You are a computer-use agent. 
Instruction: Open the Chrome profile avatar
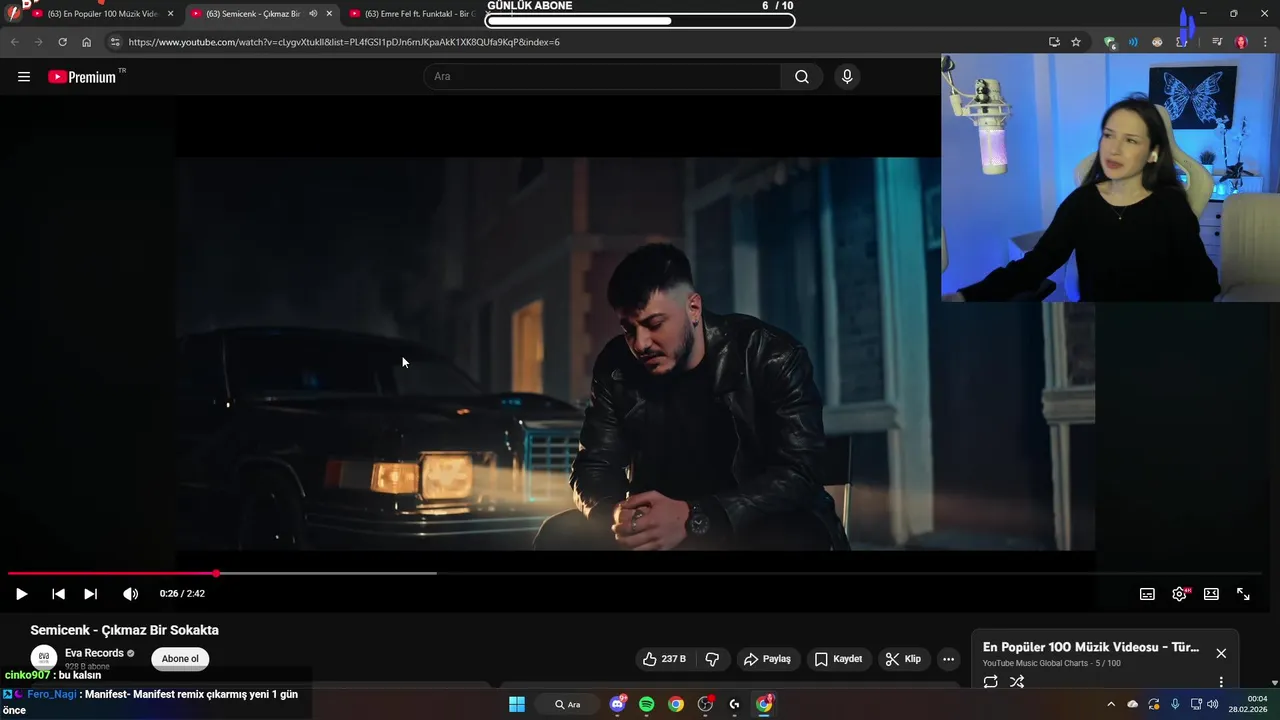(1241, 42)
